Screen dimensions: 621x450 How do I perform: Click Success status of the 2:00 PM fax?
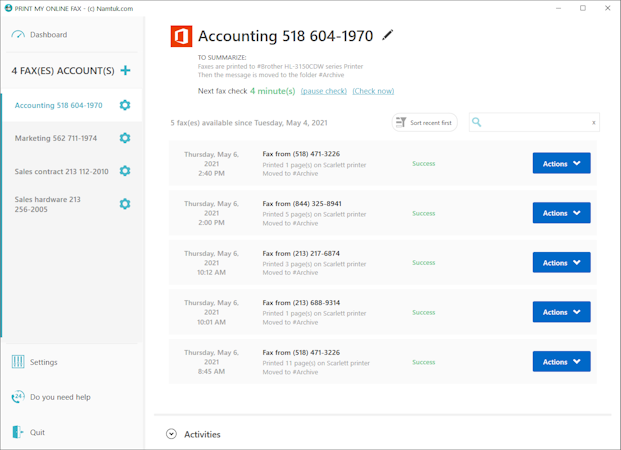423,213
